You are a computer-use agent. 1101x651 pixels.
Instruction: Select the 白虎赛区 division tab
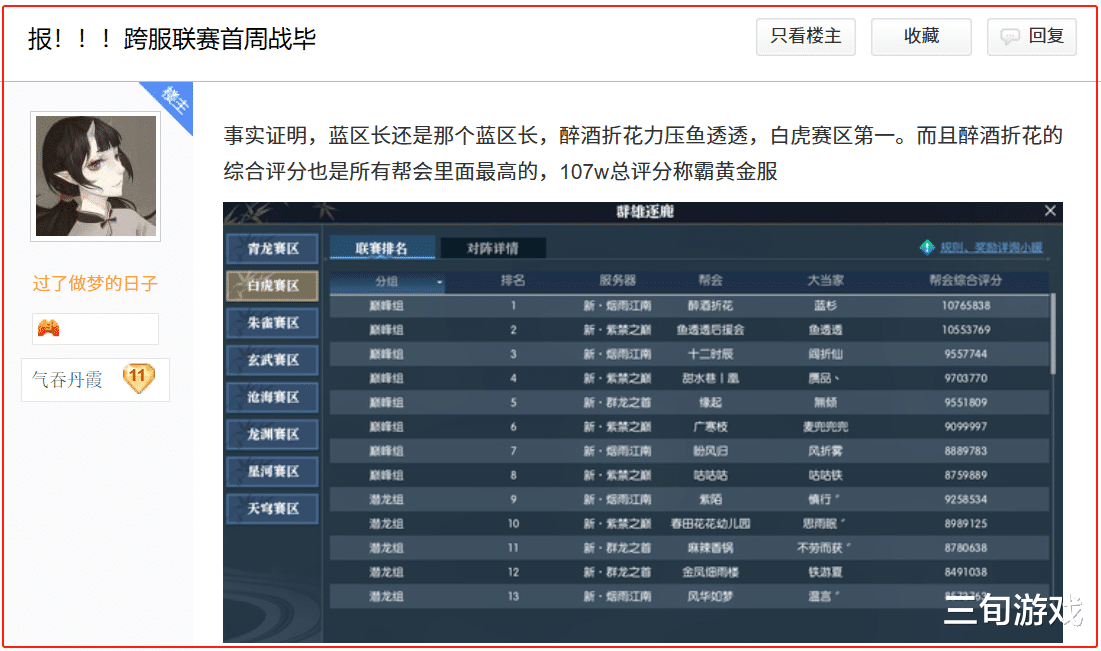[272, 286]
